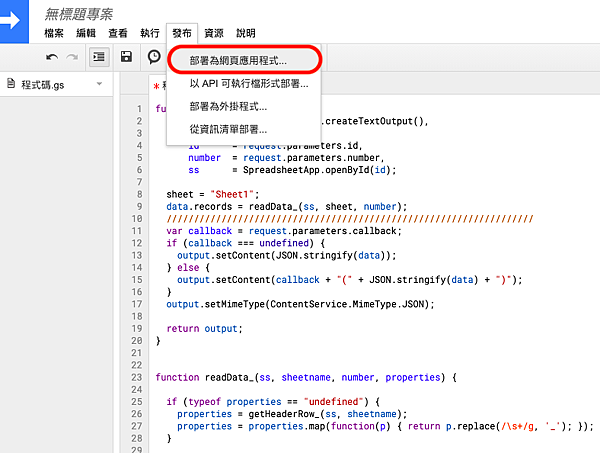The width and height of the screenshot is (600, 453).
Task: Open the 編輯 menu
Action: click(86, 33)
